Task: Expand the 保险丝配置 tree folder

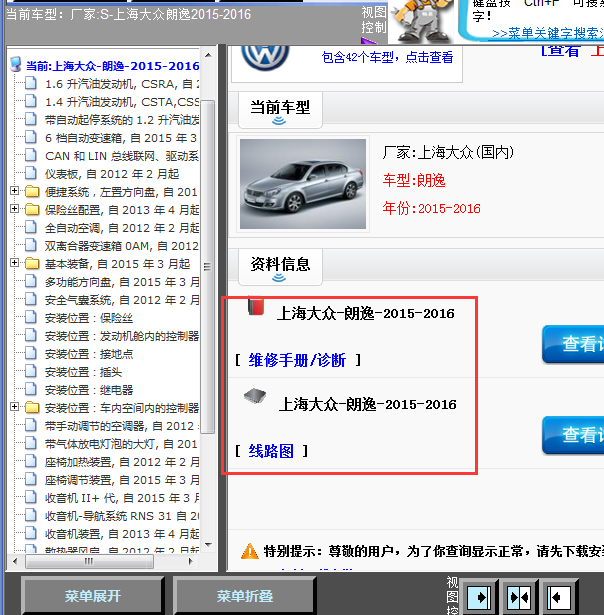Action: coord(14,209)
